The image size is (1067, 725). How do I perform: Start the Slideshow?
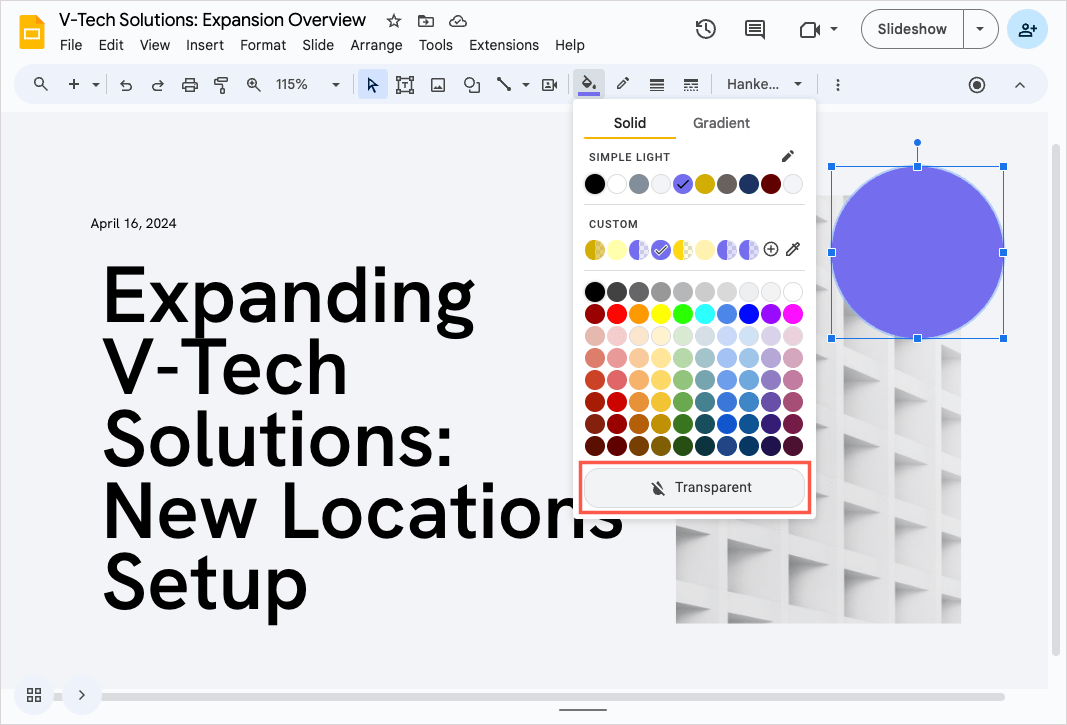click(912, 29)
